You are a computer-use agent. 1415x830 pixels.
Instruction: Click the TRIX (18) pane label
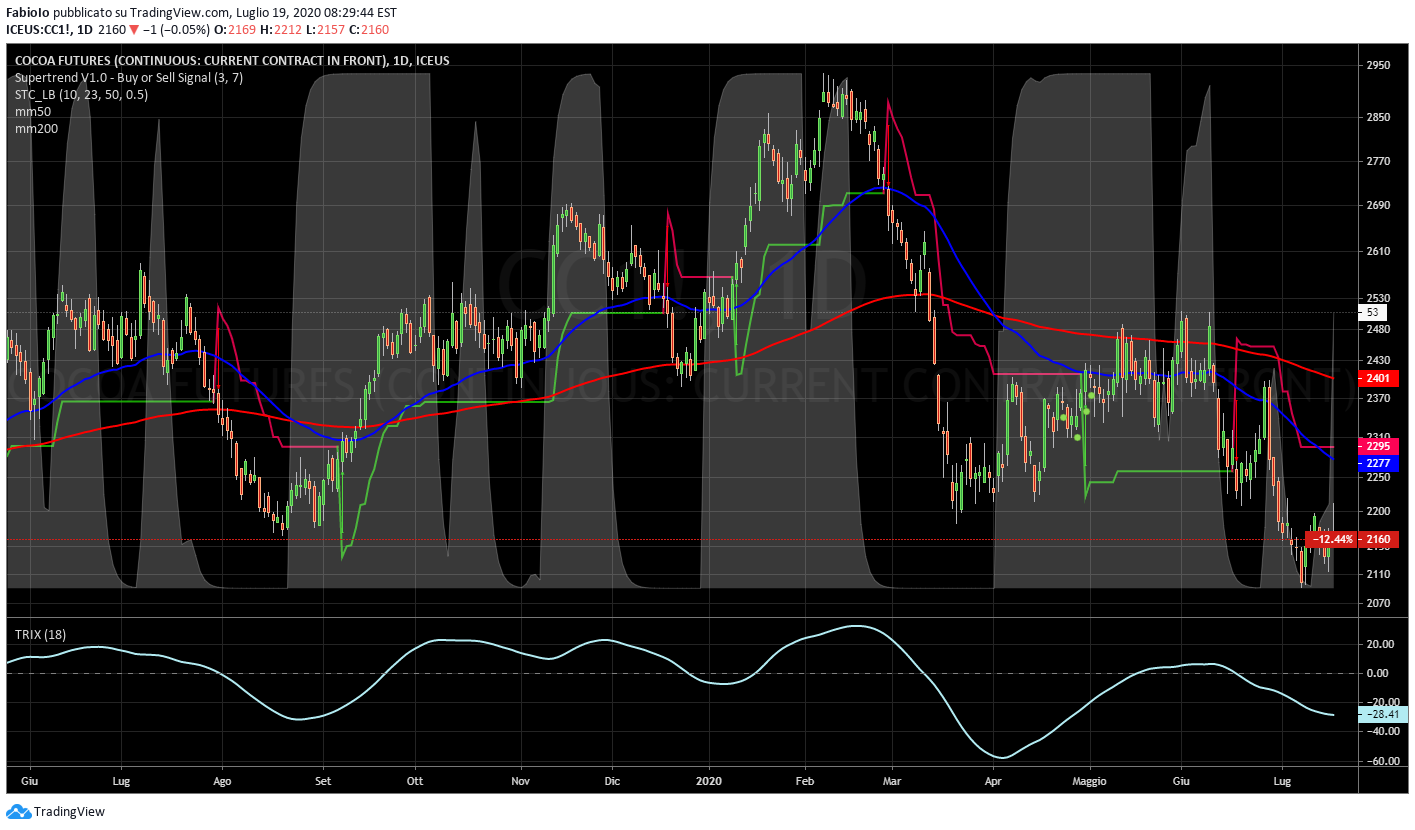click(x=42, y=635)
